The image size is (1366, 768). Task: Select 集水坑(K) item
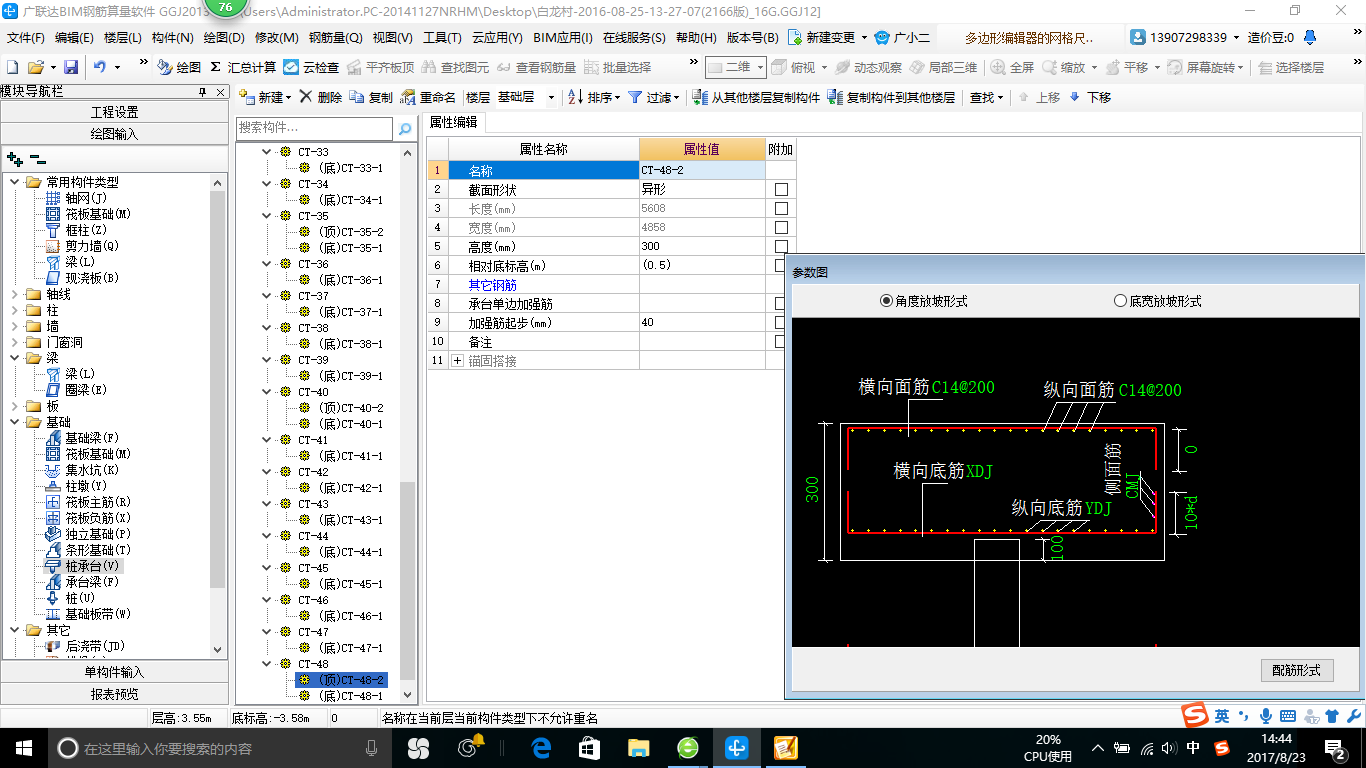pyautogui.click(x=92, y=470)
